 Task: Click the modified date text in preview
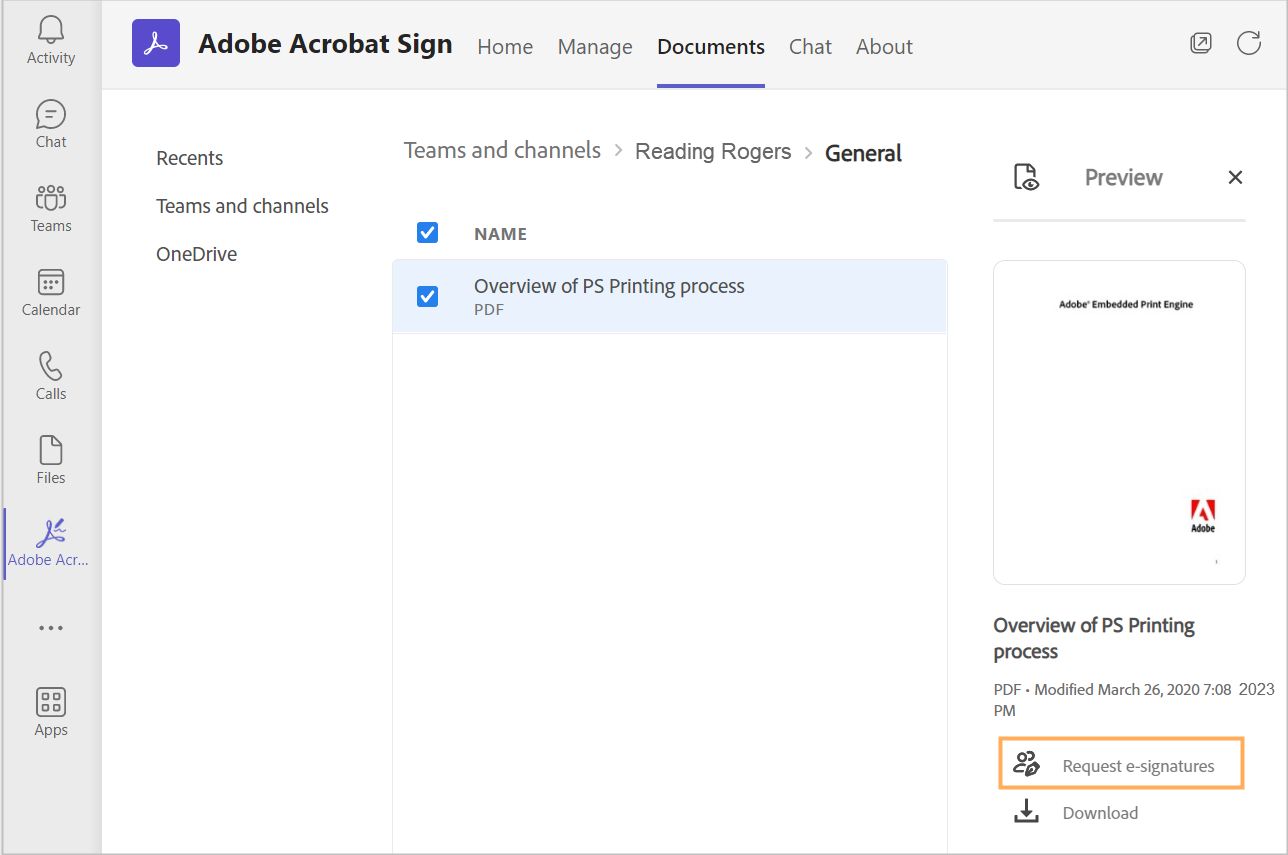1134,700
